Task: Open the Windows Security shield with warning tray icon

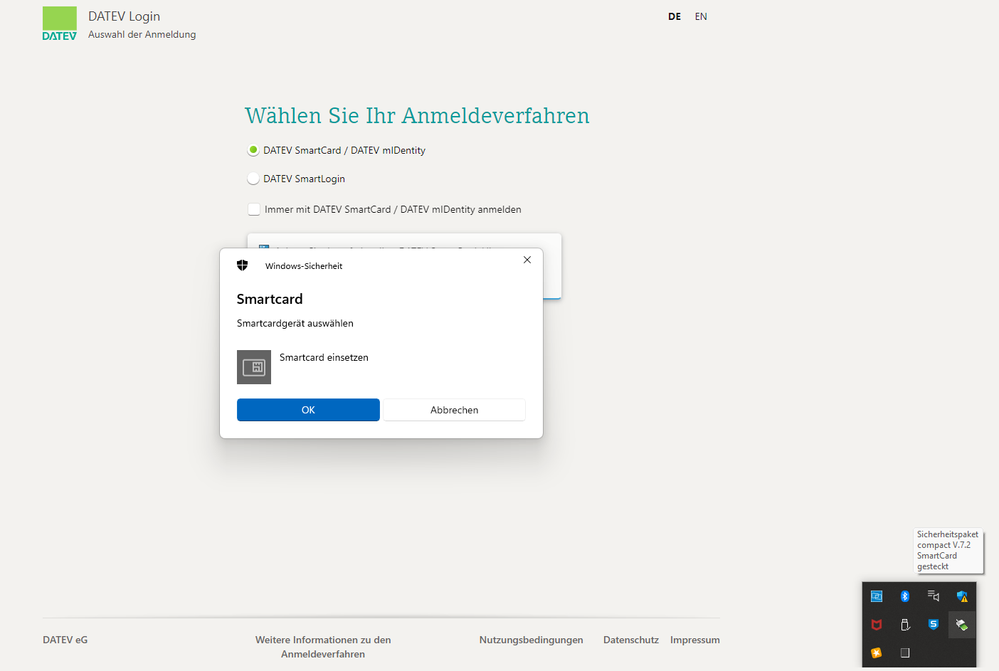Action: (962, 596)
